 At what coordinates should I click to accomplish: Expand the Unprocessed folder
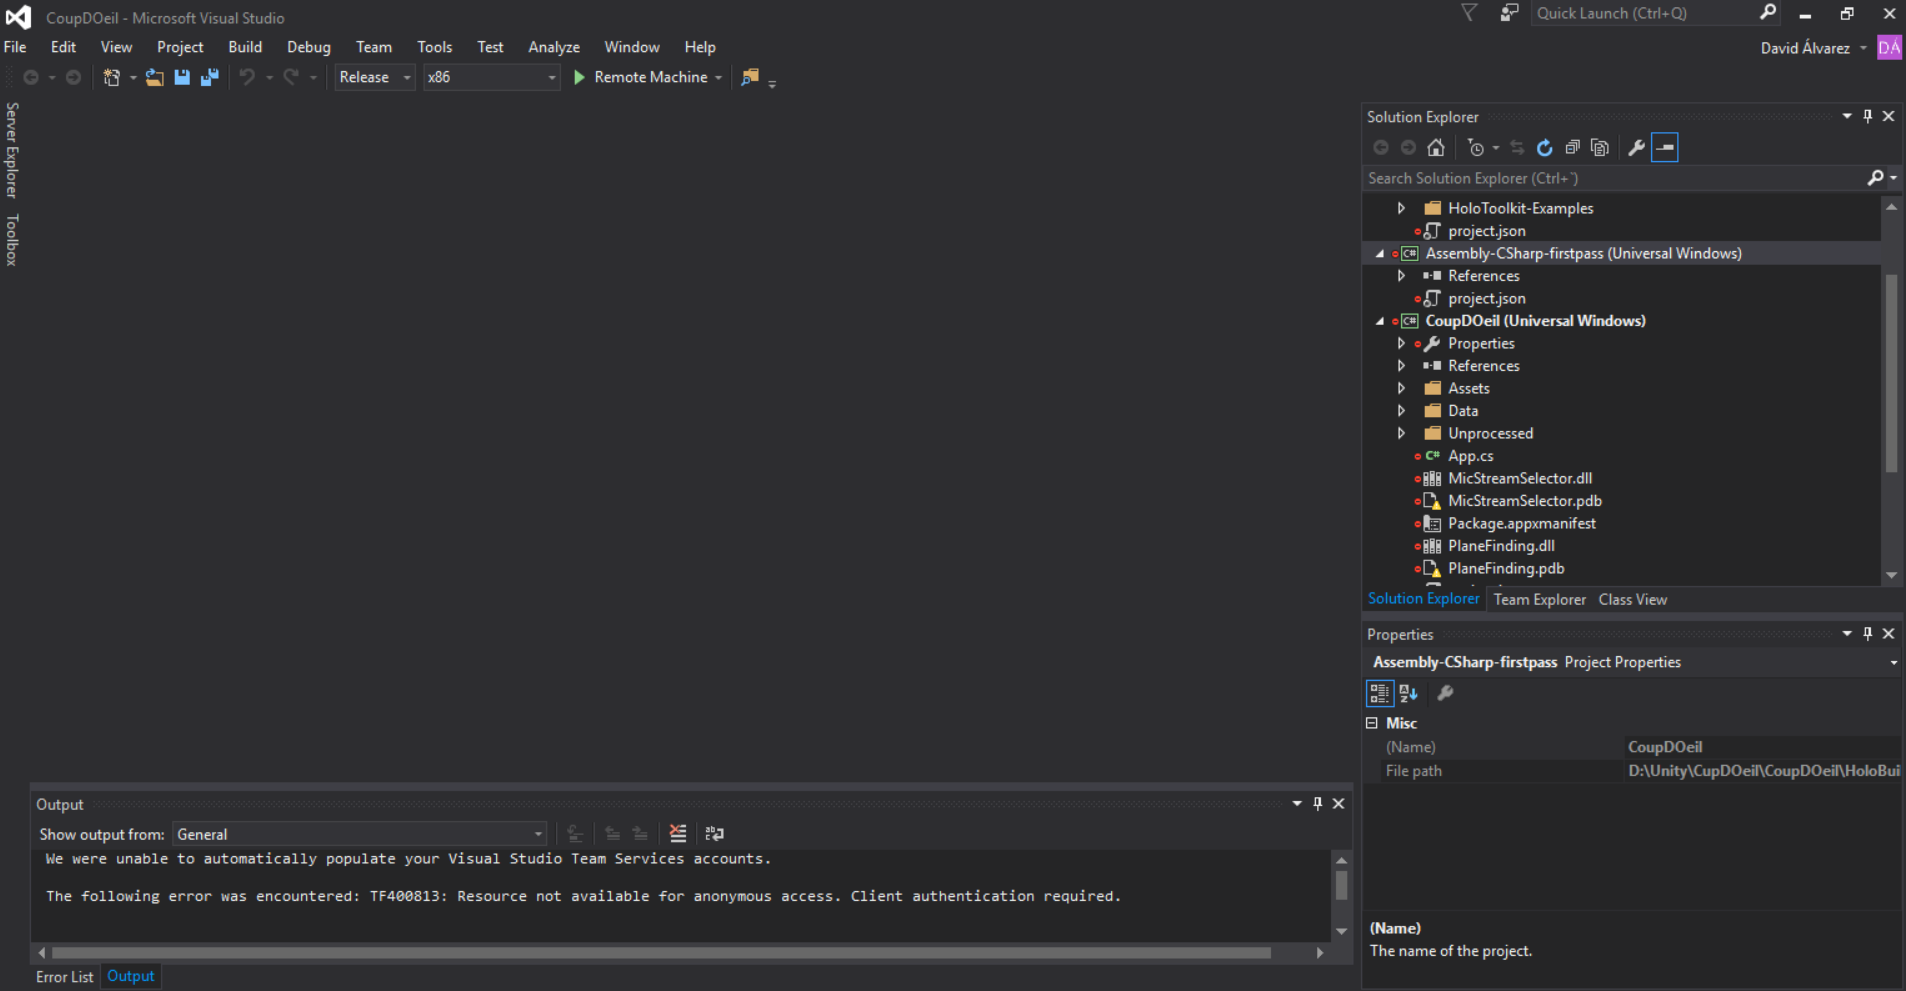click(x=1401, y=433)
